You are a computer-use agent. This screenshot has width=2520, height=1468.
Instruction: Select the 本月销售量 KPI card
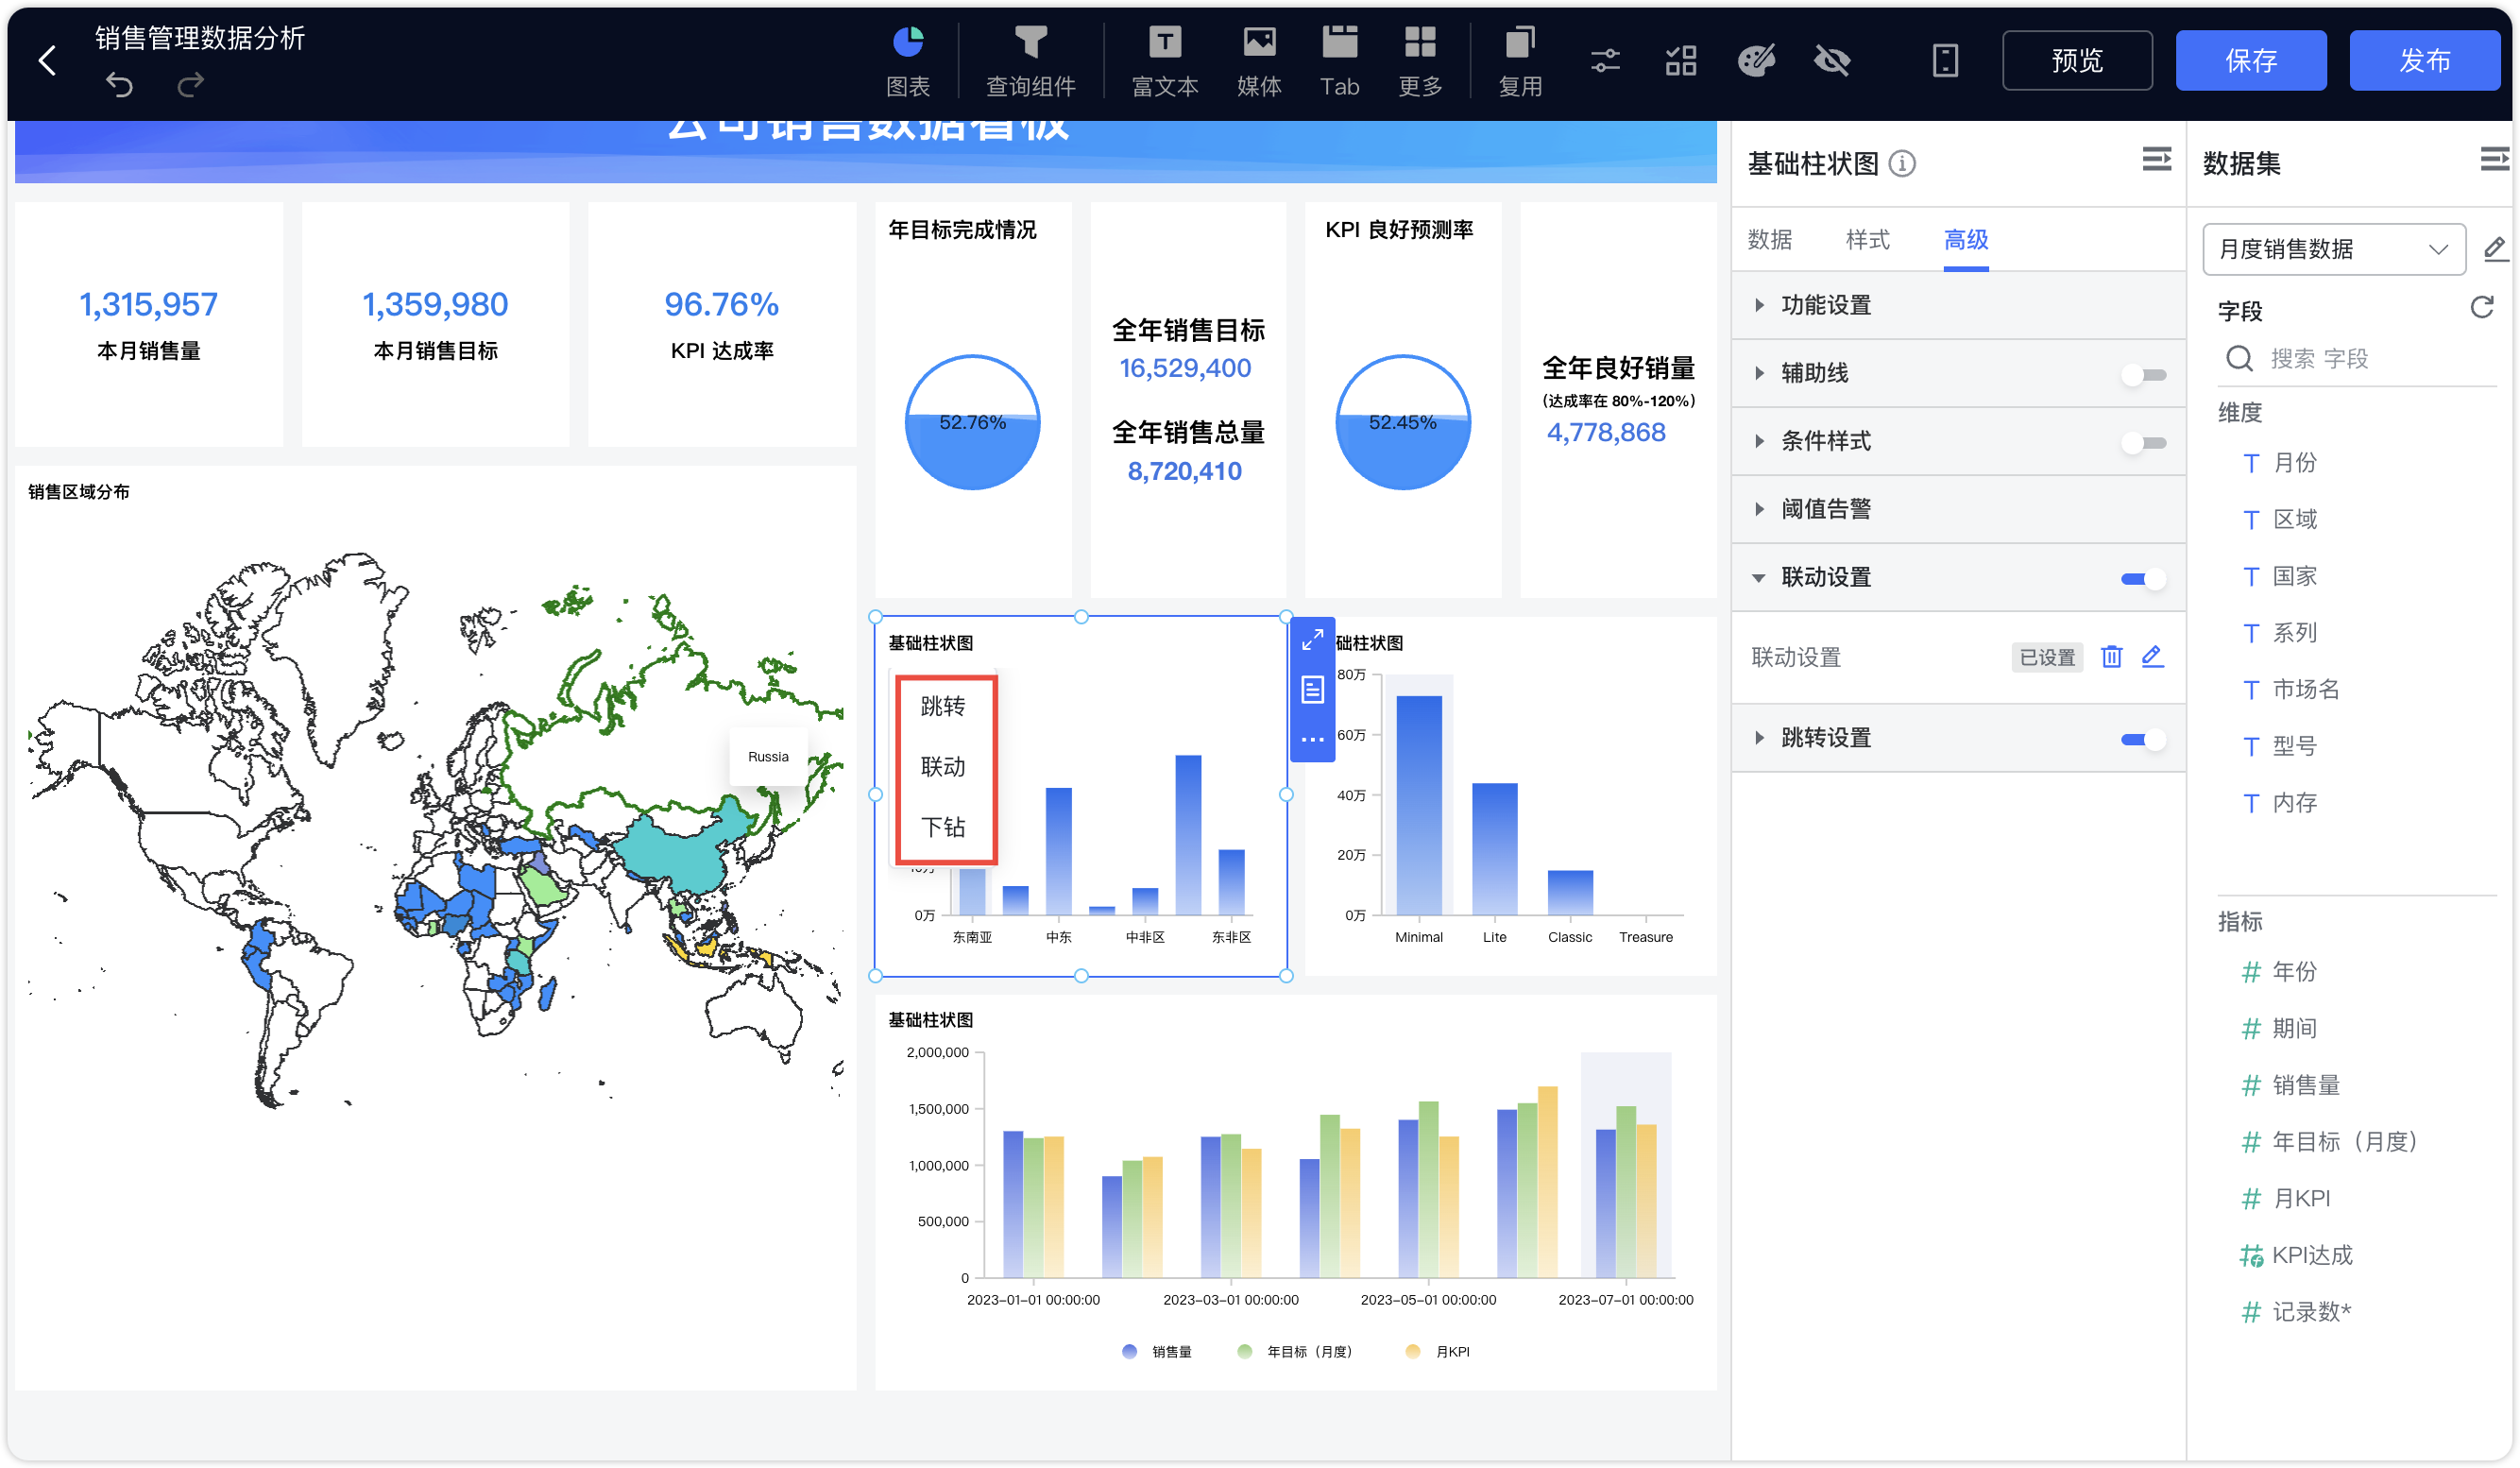pos(149,324)
